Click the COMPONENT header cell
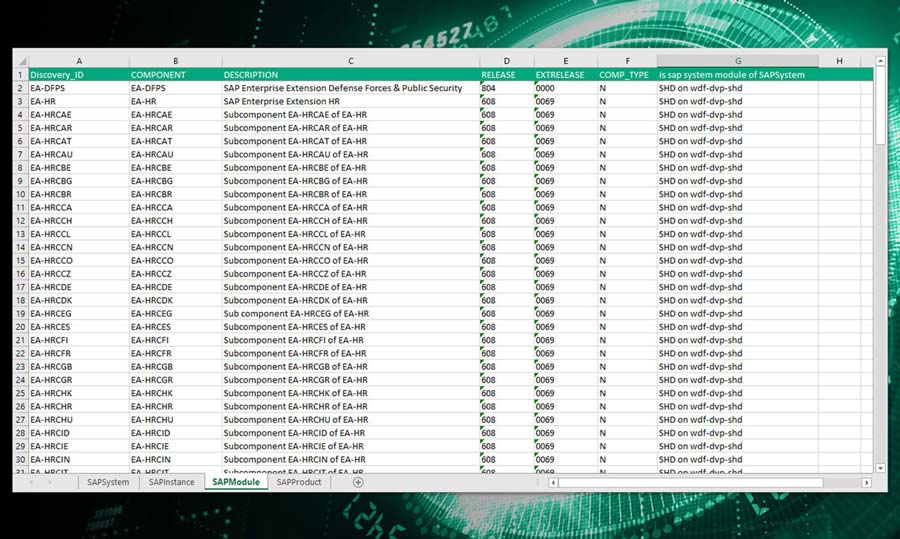This screenshot has height=539, width=900. click(x=176, y=75)
